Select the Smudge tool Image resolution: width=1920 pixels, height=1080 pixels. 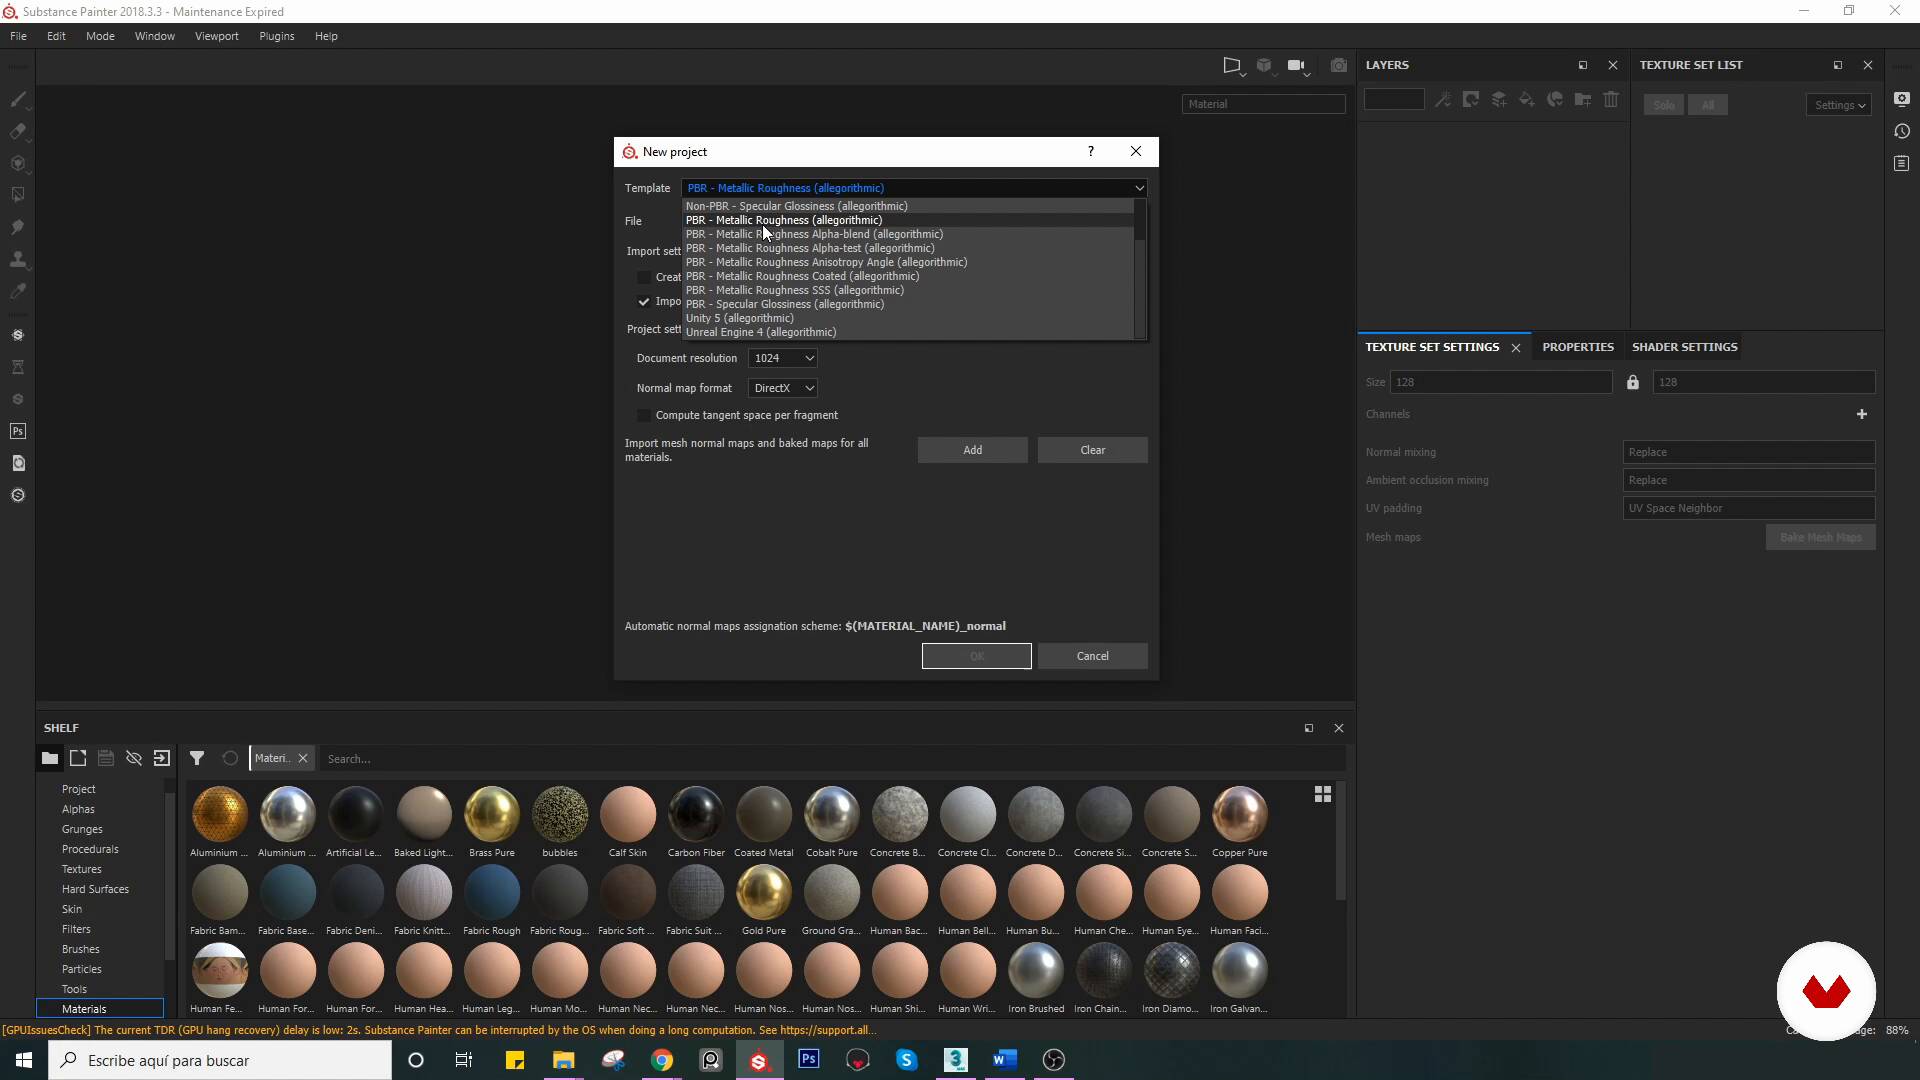17,227
